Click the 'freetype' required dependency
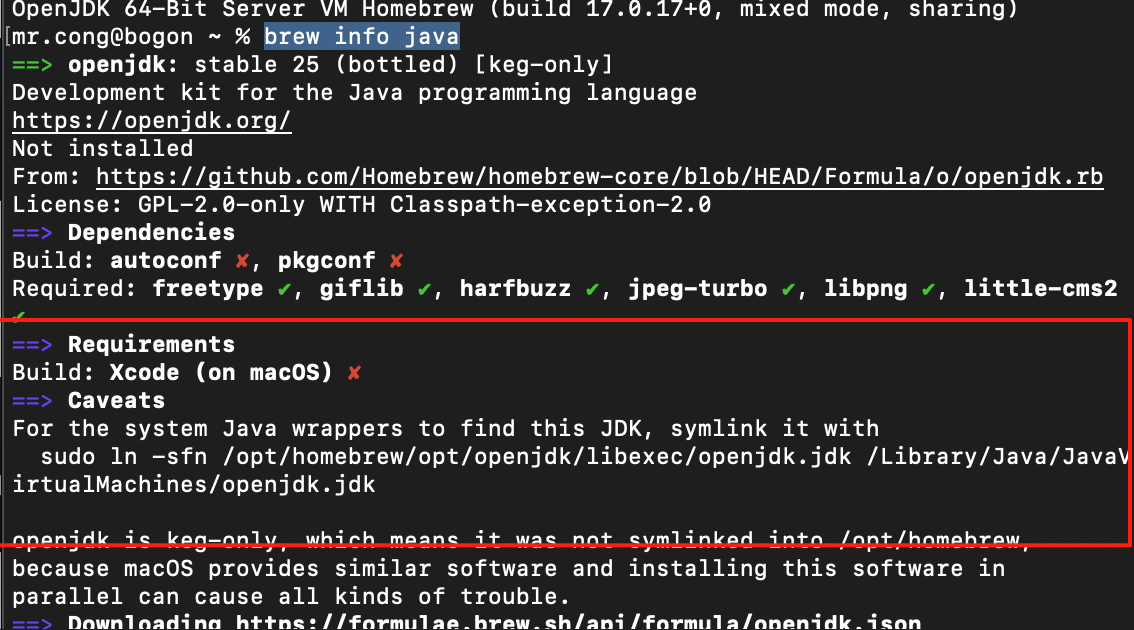Image resolution: width=1134 pixels, height=630 pixels. pos(208,289)
